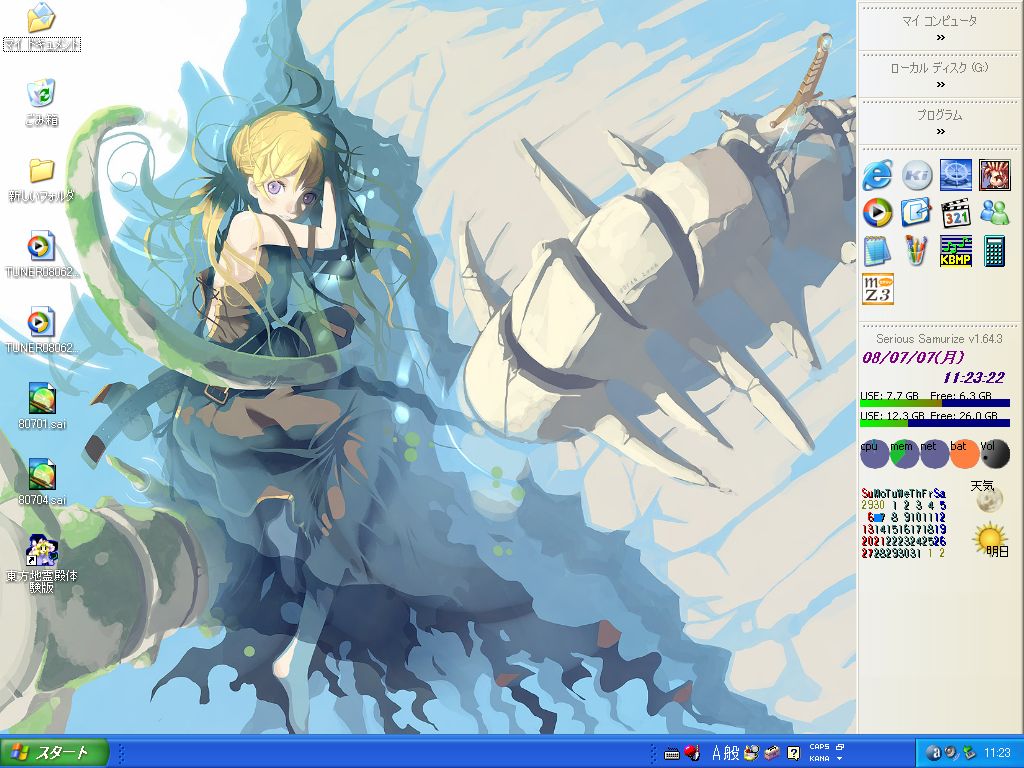1024x768 pixels.
Task: Open the IME toolbox icon in the language bar
Action: click(x=772, y=753)
